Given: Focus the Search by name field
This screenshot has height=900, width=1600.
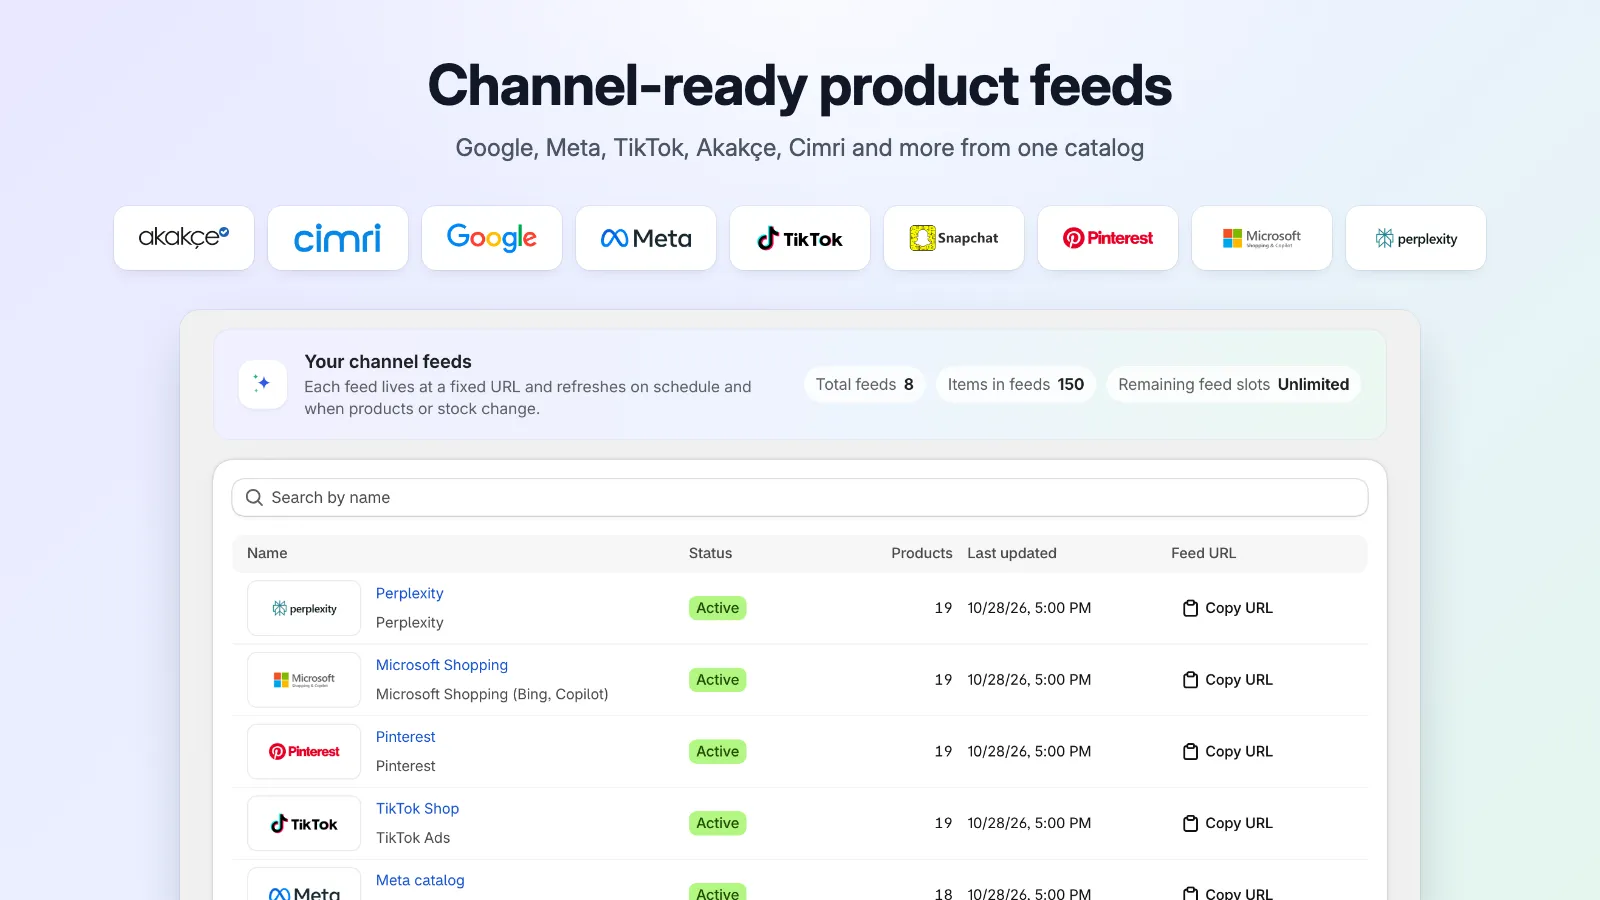Looking at the screenshot, I should [800, 498].
